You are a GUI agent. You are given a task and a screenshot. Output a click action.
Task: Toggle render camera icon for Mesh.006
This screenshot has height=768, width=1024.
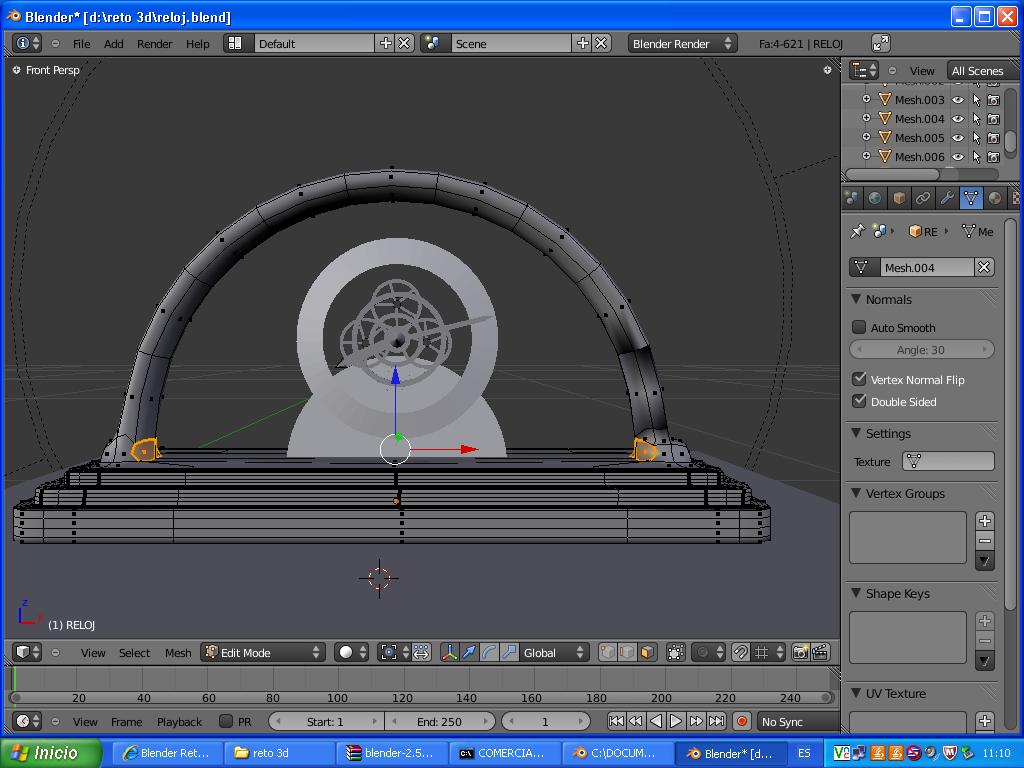[x=993, y=157]
